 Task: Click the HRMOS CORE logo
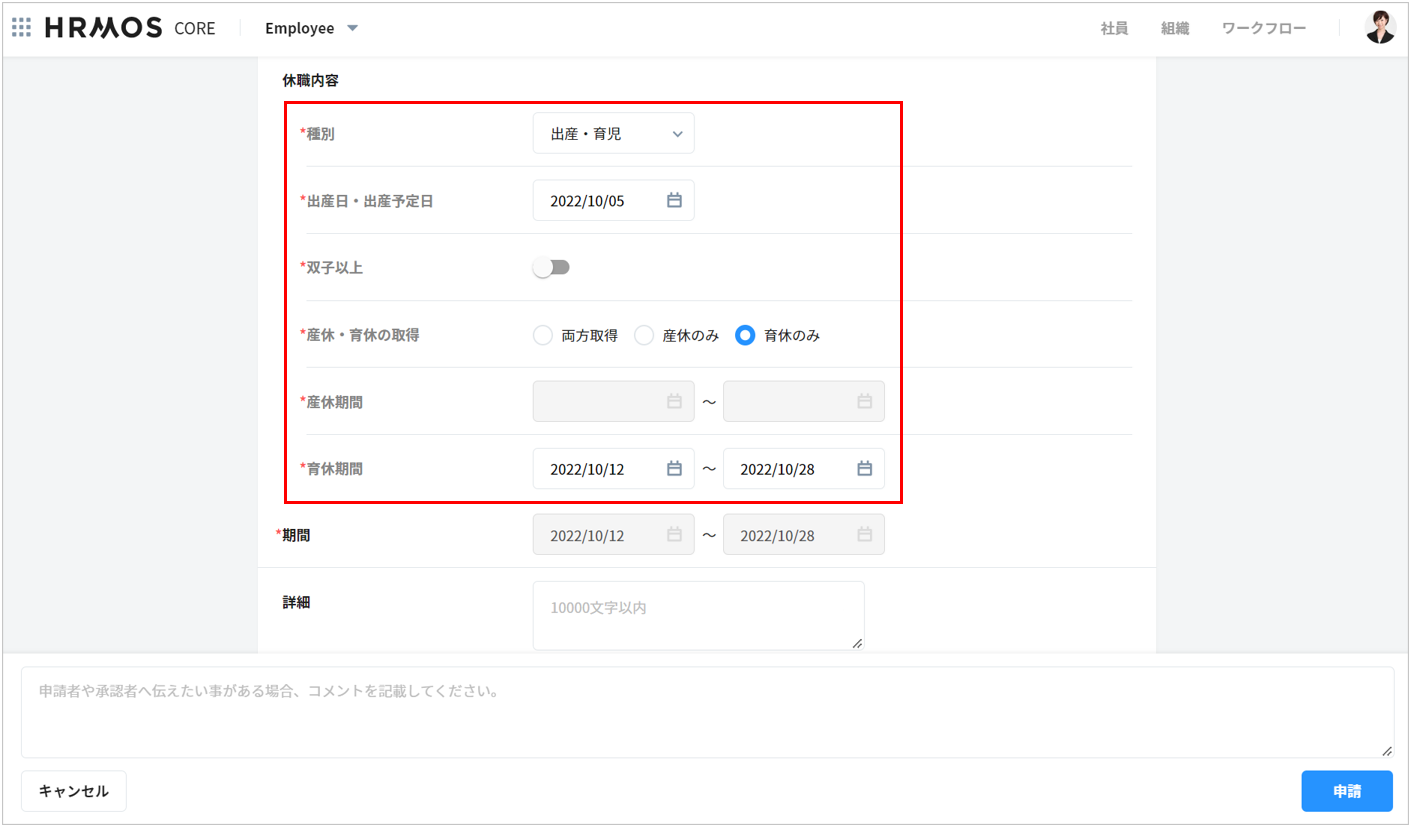pyautogui.click(x=130, y=28)
